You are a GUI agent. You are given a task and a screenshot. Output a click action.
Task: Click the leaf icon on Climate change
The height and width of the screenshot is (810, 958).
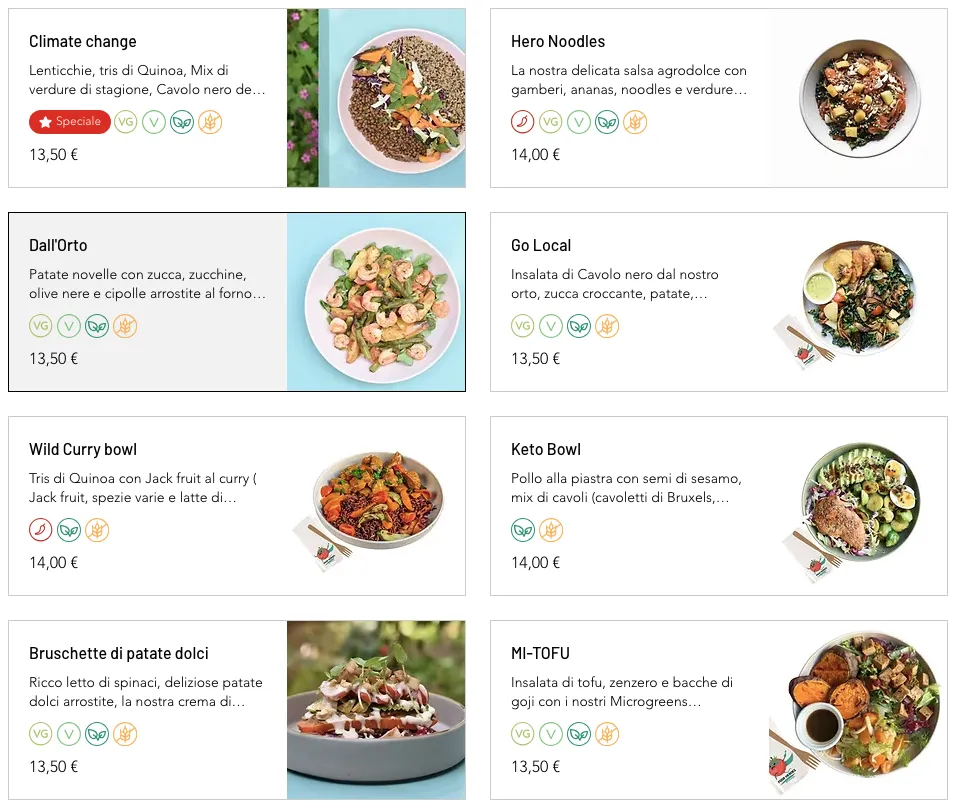[x=182, y=122]
